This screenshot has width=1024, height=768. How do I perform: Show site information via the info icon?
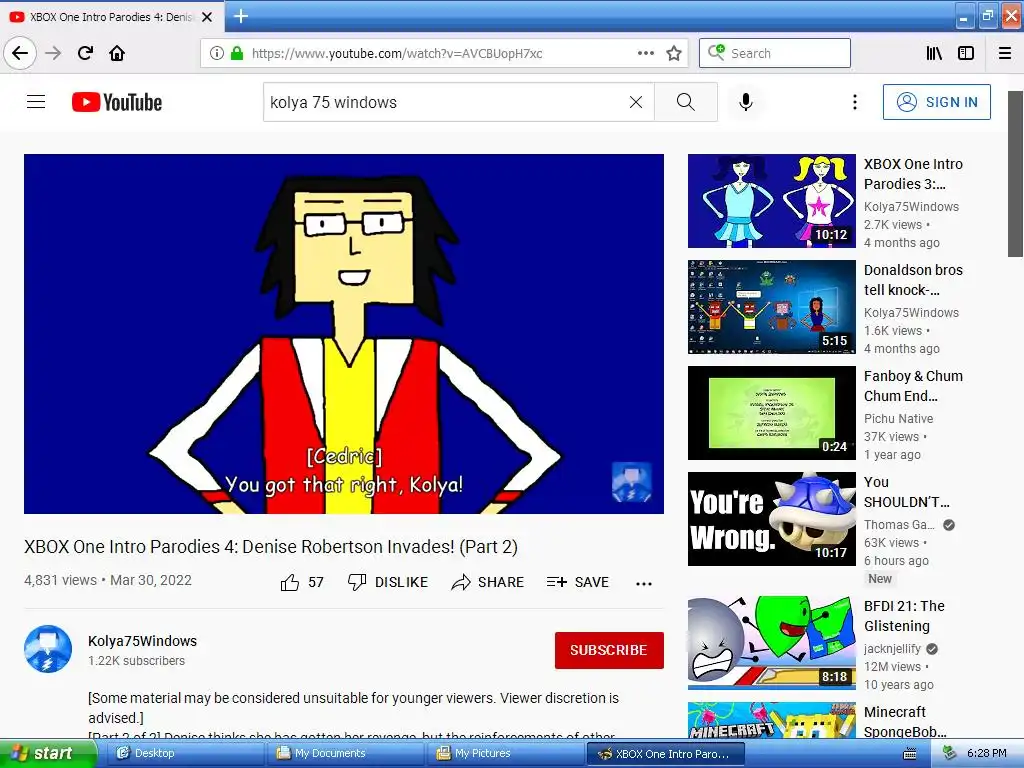217,53
